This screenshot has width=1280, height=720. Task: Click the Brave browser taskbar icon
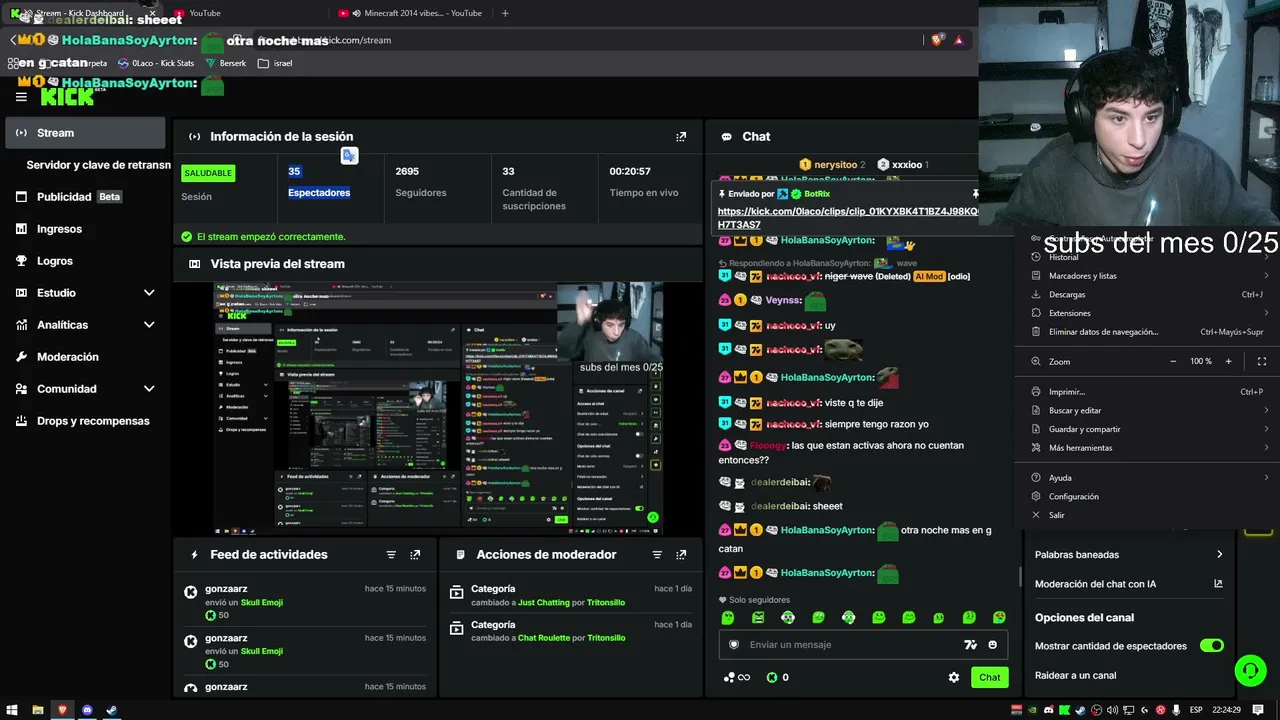62,710
